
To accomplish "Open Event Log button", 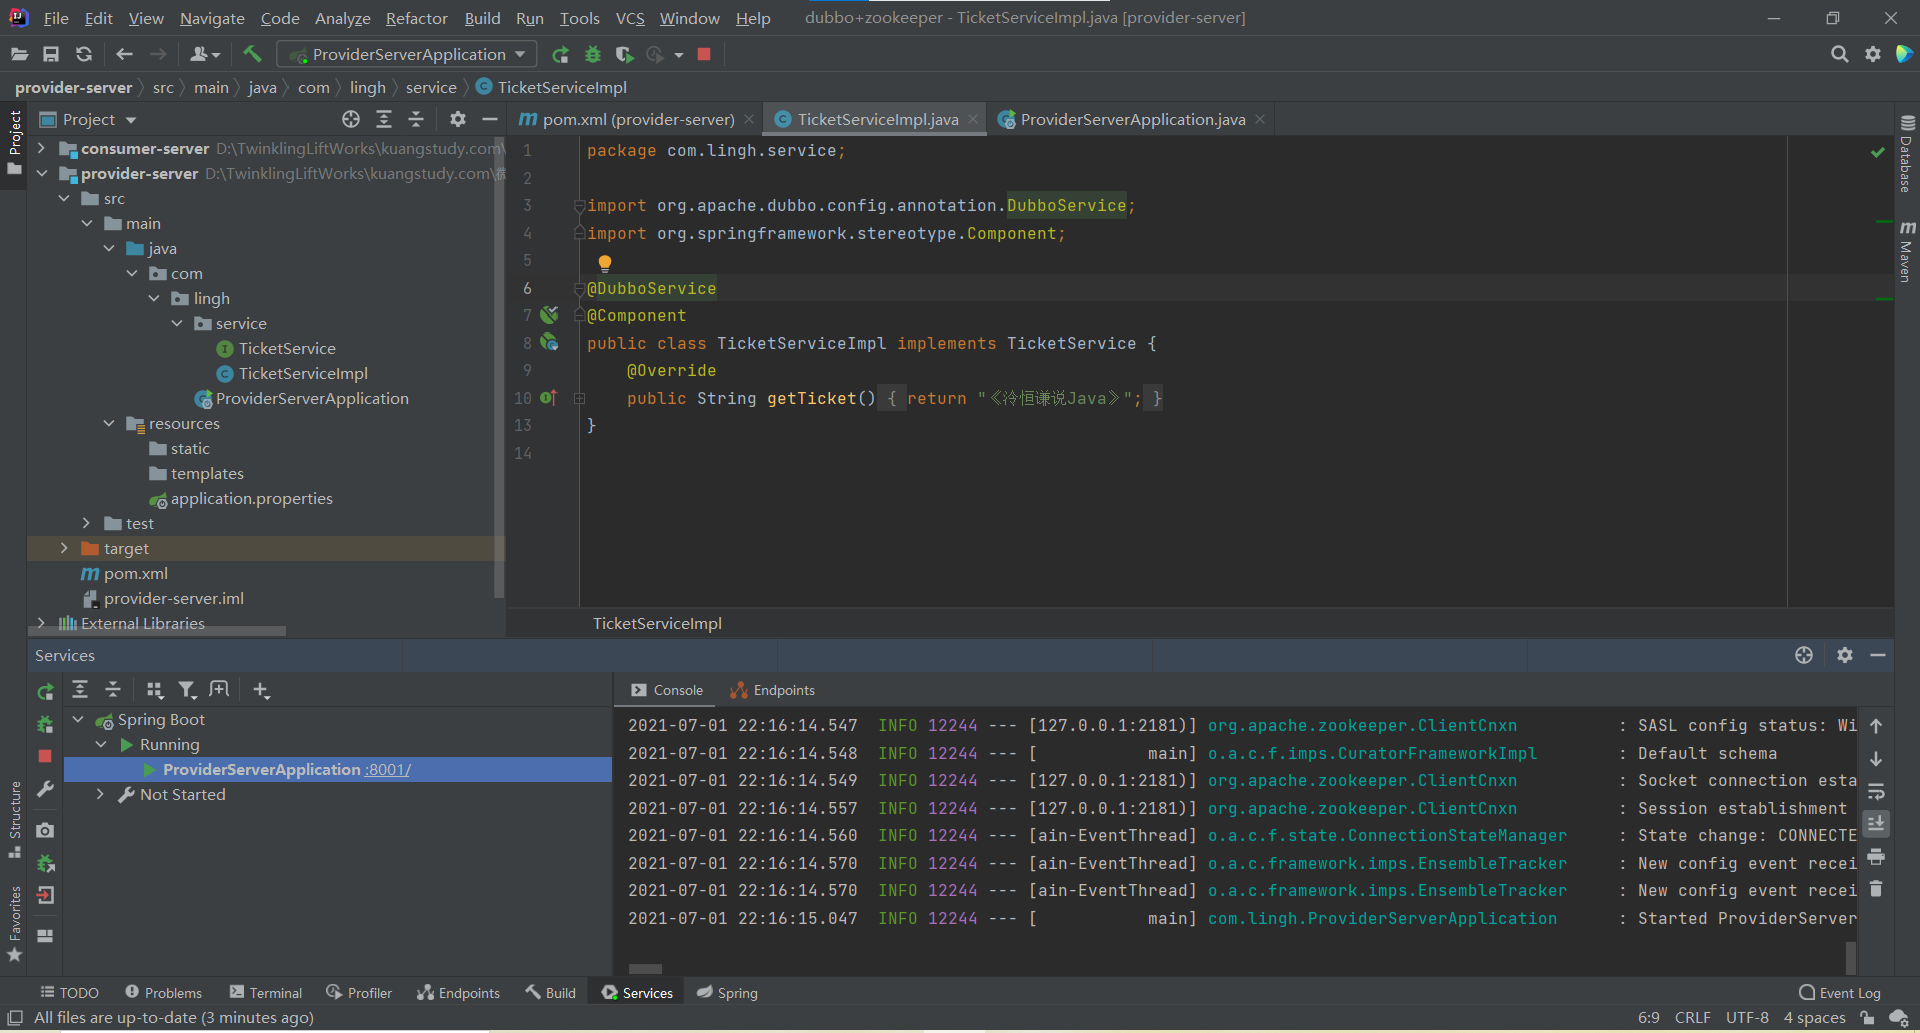I will (1839, 993).
